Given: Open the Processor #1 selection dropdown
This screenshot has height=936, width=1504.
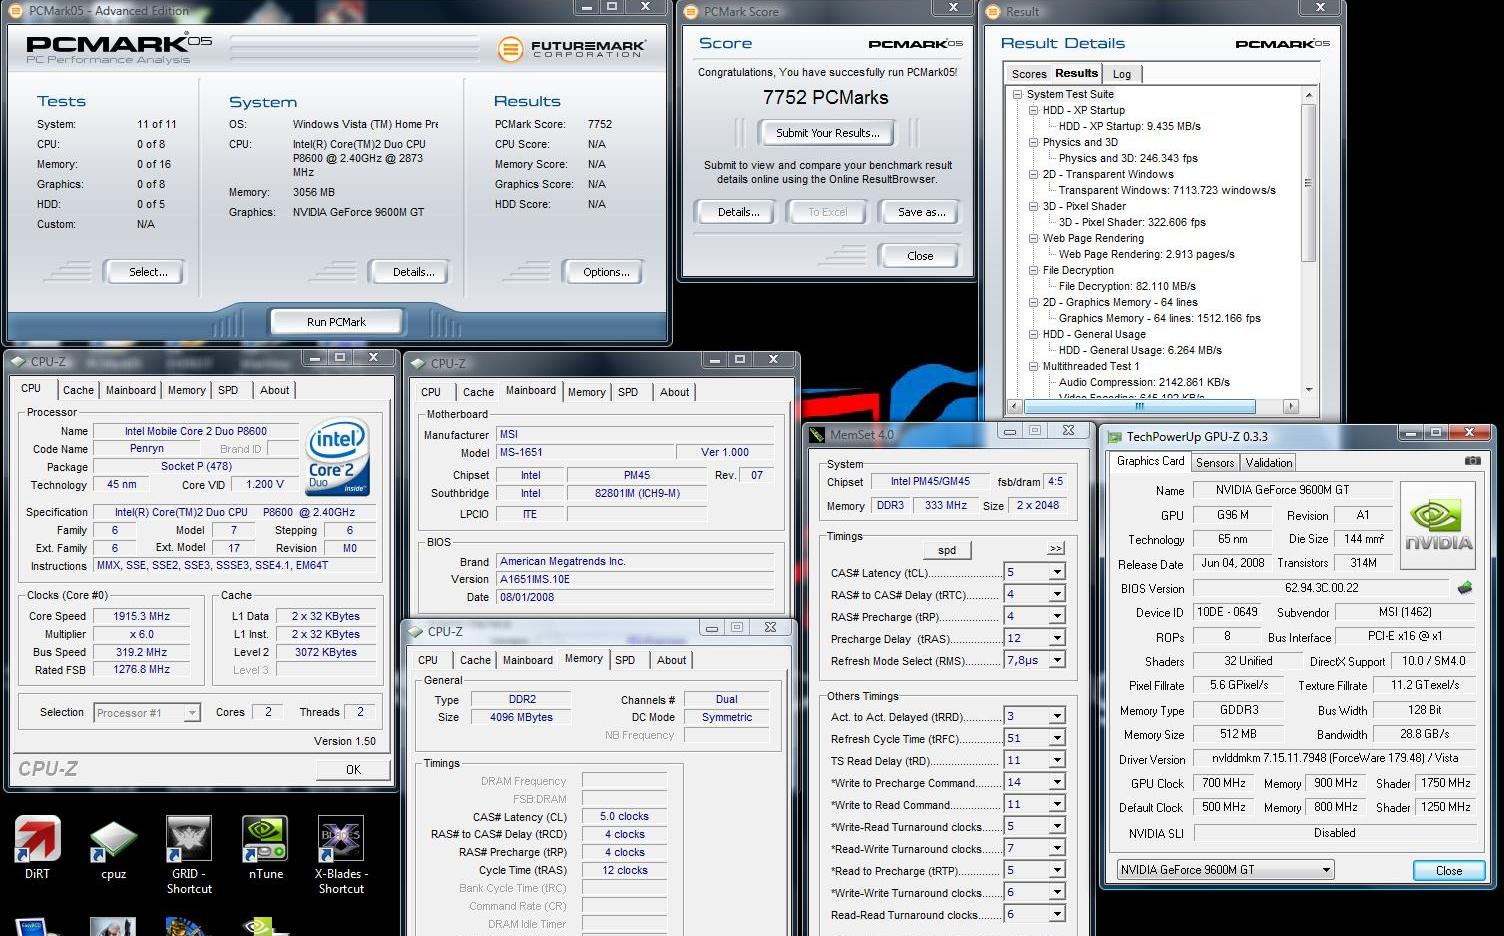Looking at the screenshot, I should click(191, 713).
